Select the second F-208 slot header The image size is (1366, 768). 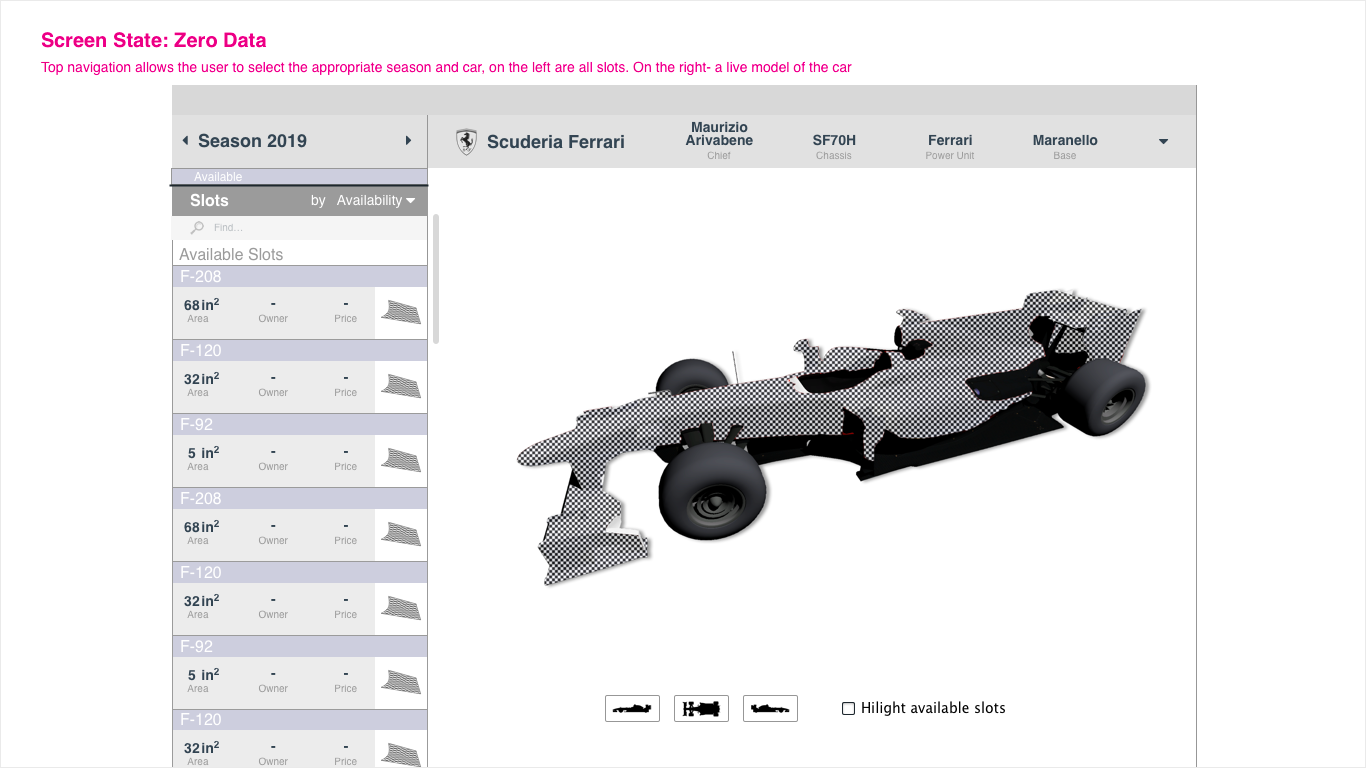[300, 499]
